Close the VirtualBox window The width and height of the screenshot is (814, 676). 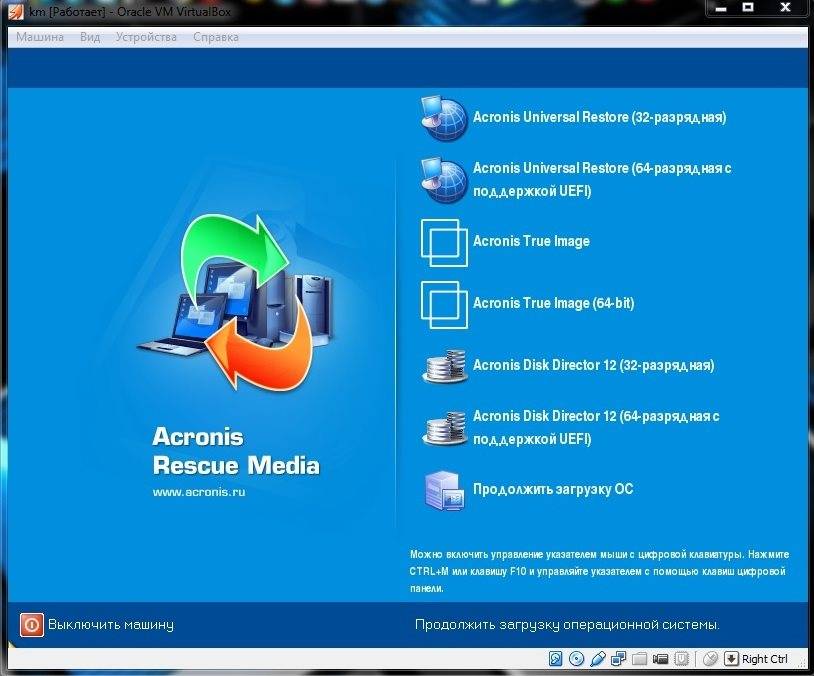click(x=785, y=7)
